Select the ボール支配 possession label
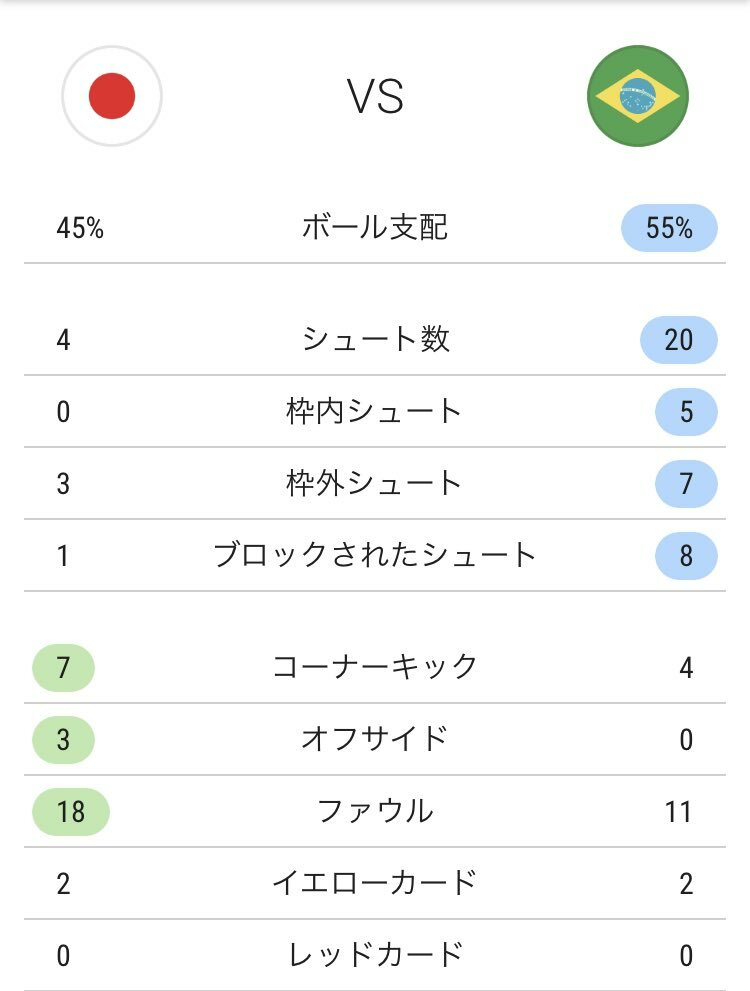Screen dimensions: 750x991 click(375, 228)
